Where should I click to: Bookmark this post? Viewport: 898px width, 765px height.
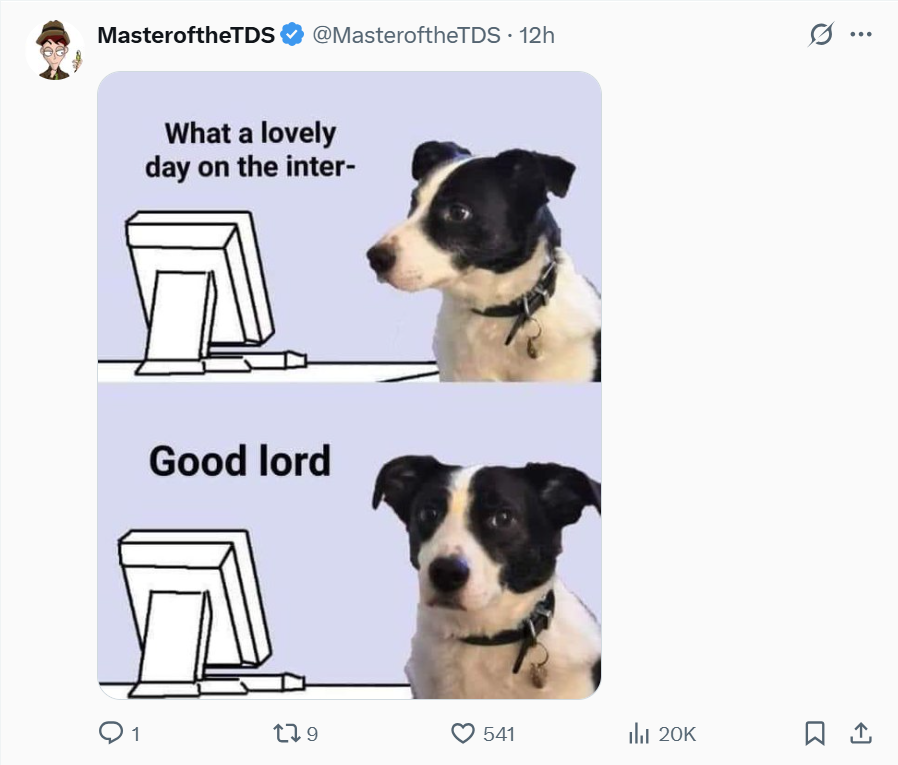pyautogui.click(x=815, y=734)
